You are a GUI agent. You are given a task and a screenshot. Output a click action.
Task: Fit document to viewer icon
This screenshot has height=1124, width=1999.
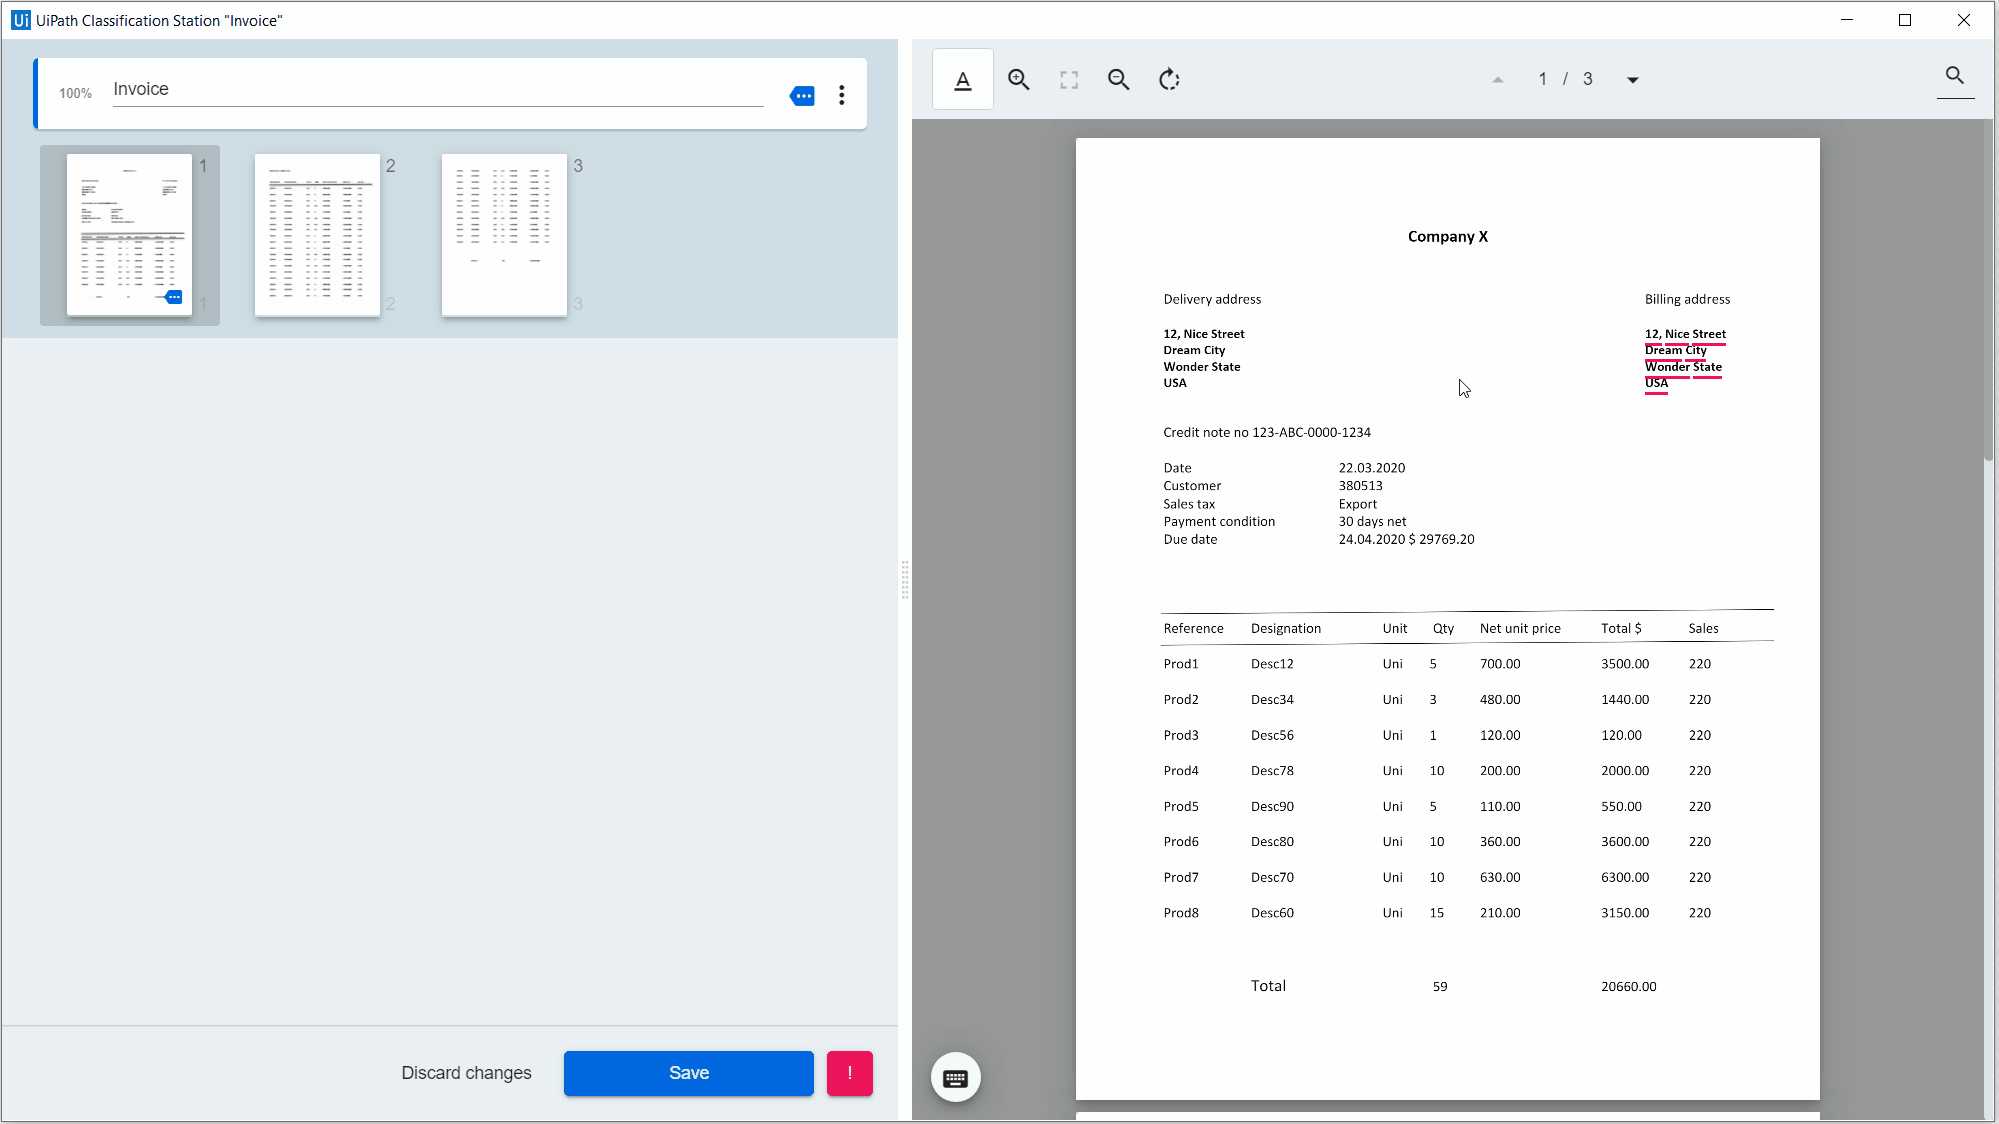point(1069,80)
